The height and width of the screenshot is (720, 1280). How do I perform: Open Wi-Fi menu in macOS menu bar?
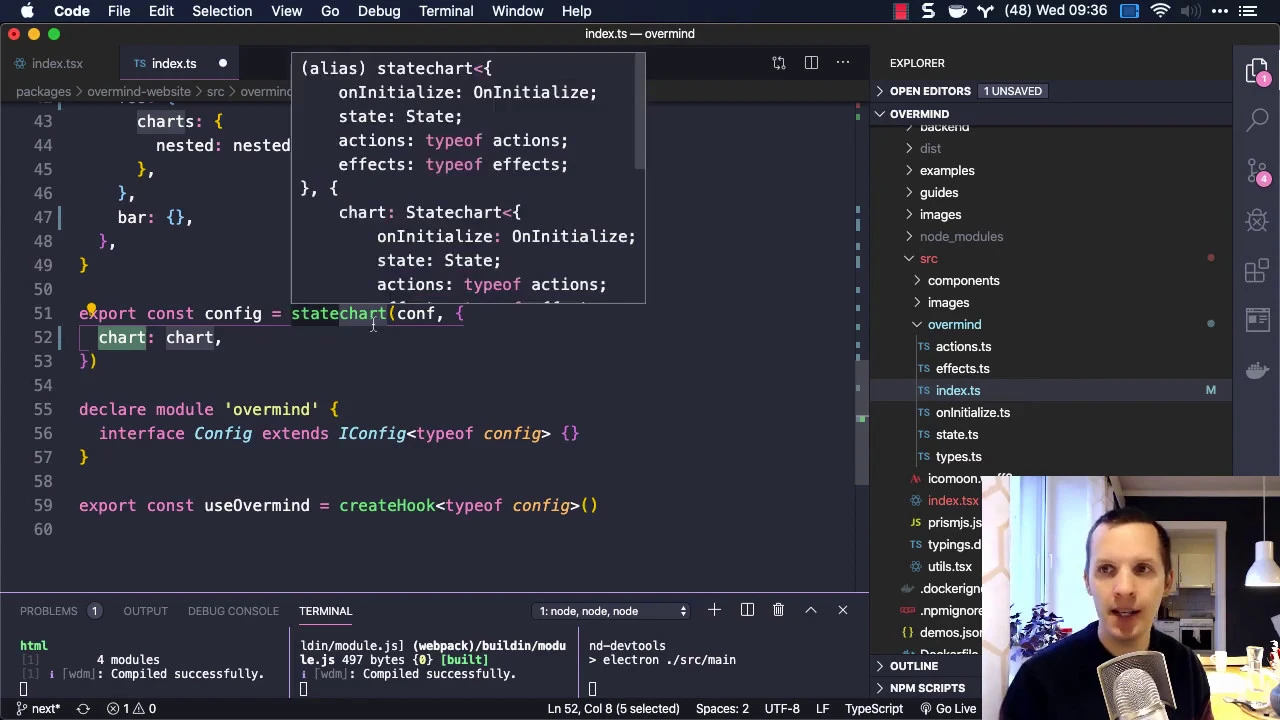1160,11
